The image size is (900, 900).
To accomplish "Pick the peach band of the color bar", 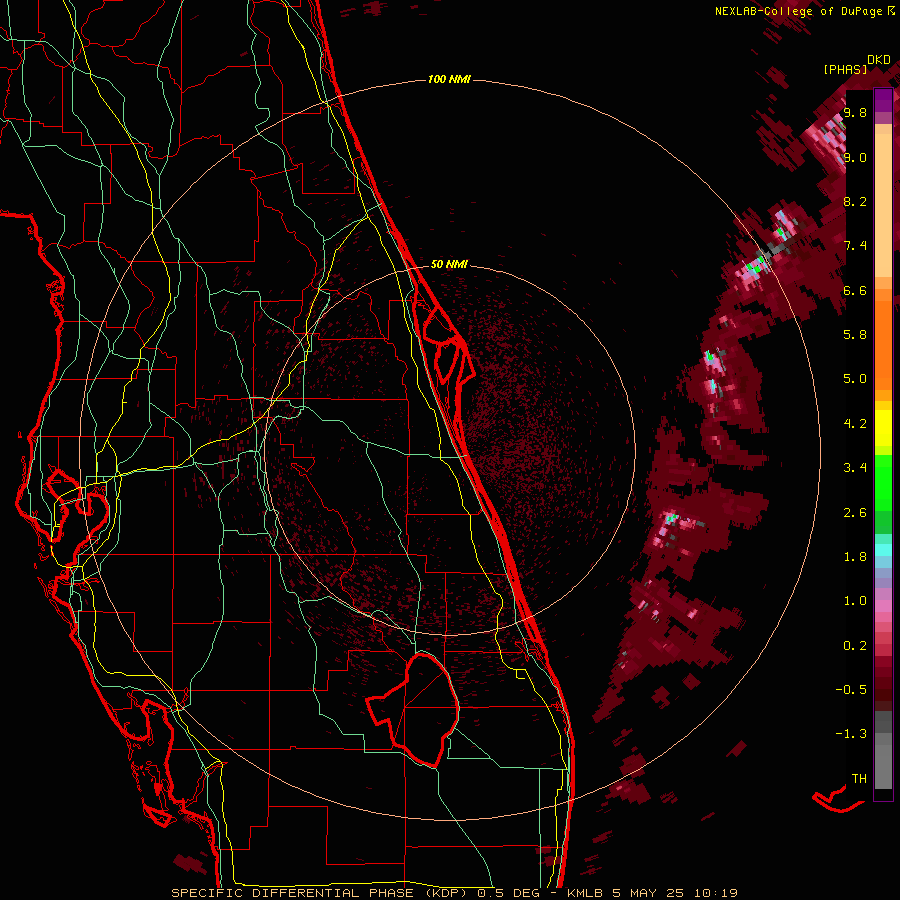I will [x=883, y=204].
